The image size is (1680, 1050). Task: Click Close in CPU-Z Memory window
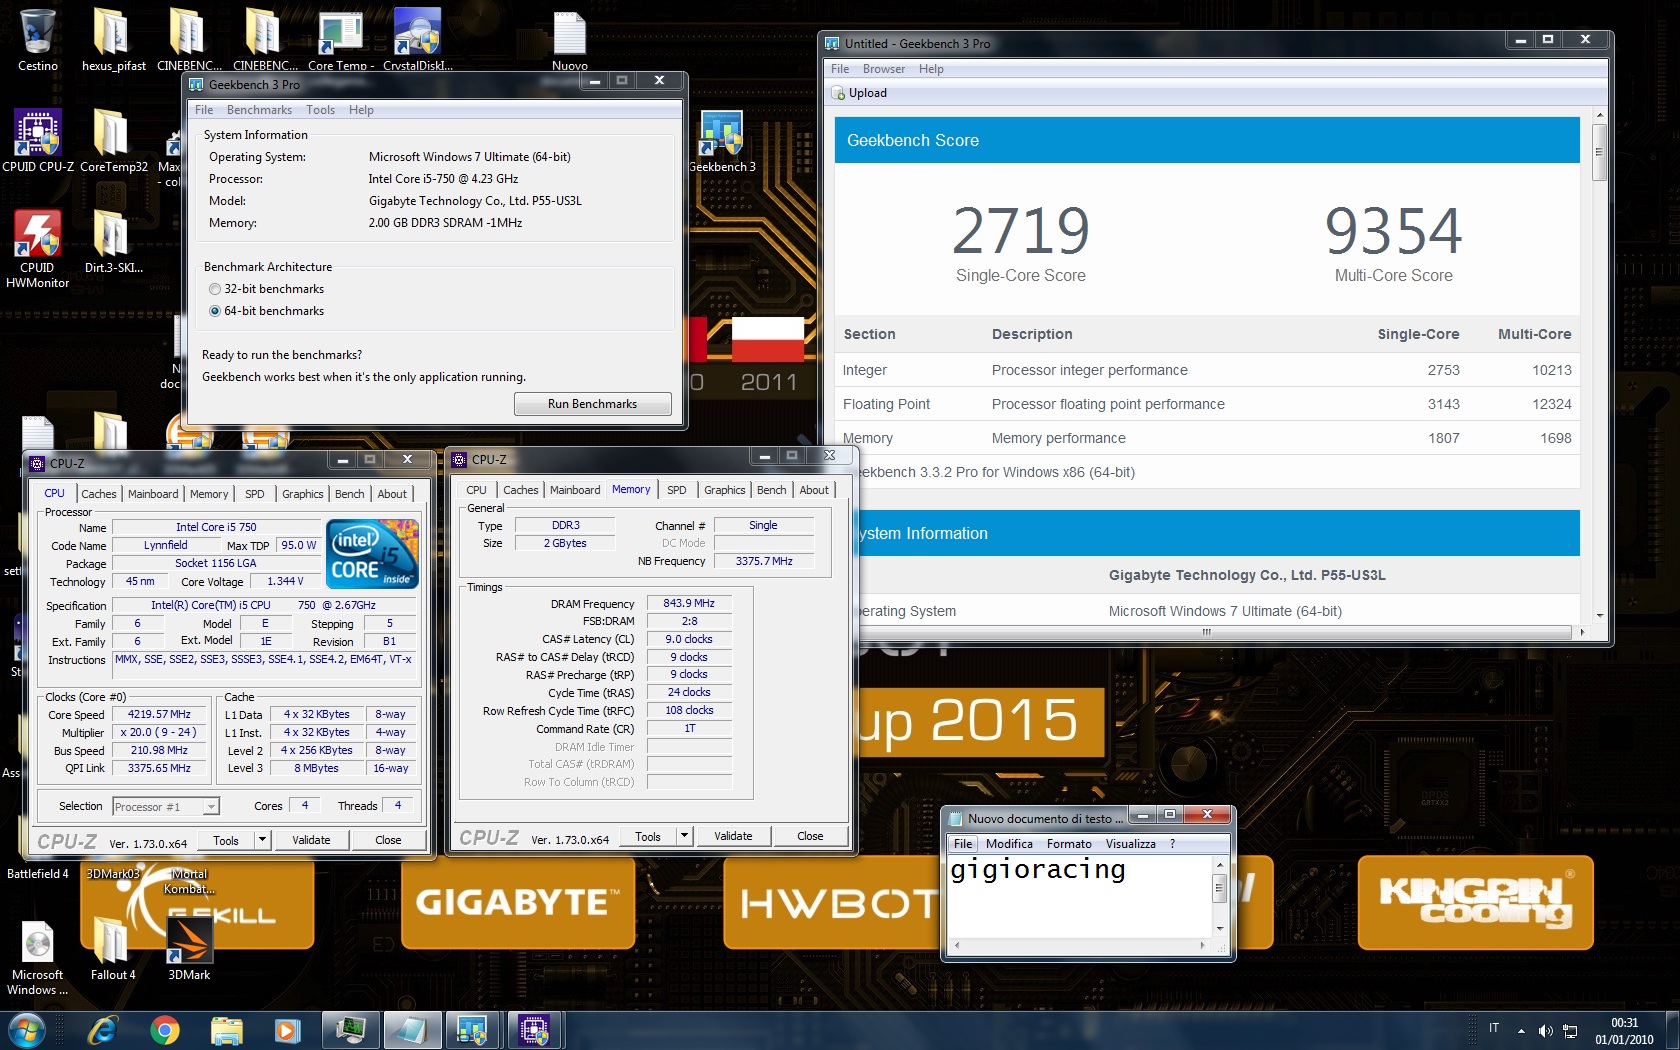[x=810, y=836]
